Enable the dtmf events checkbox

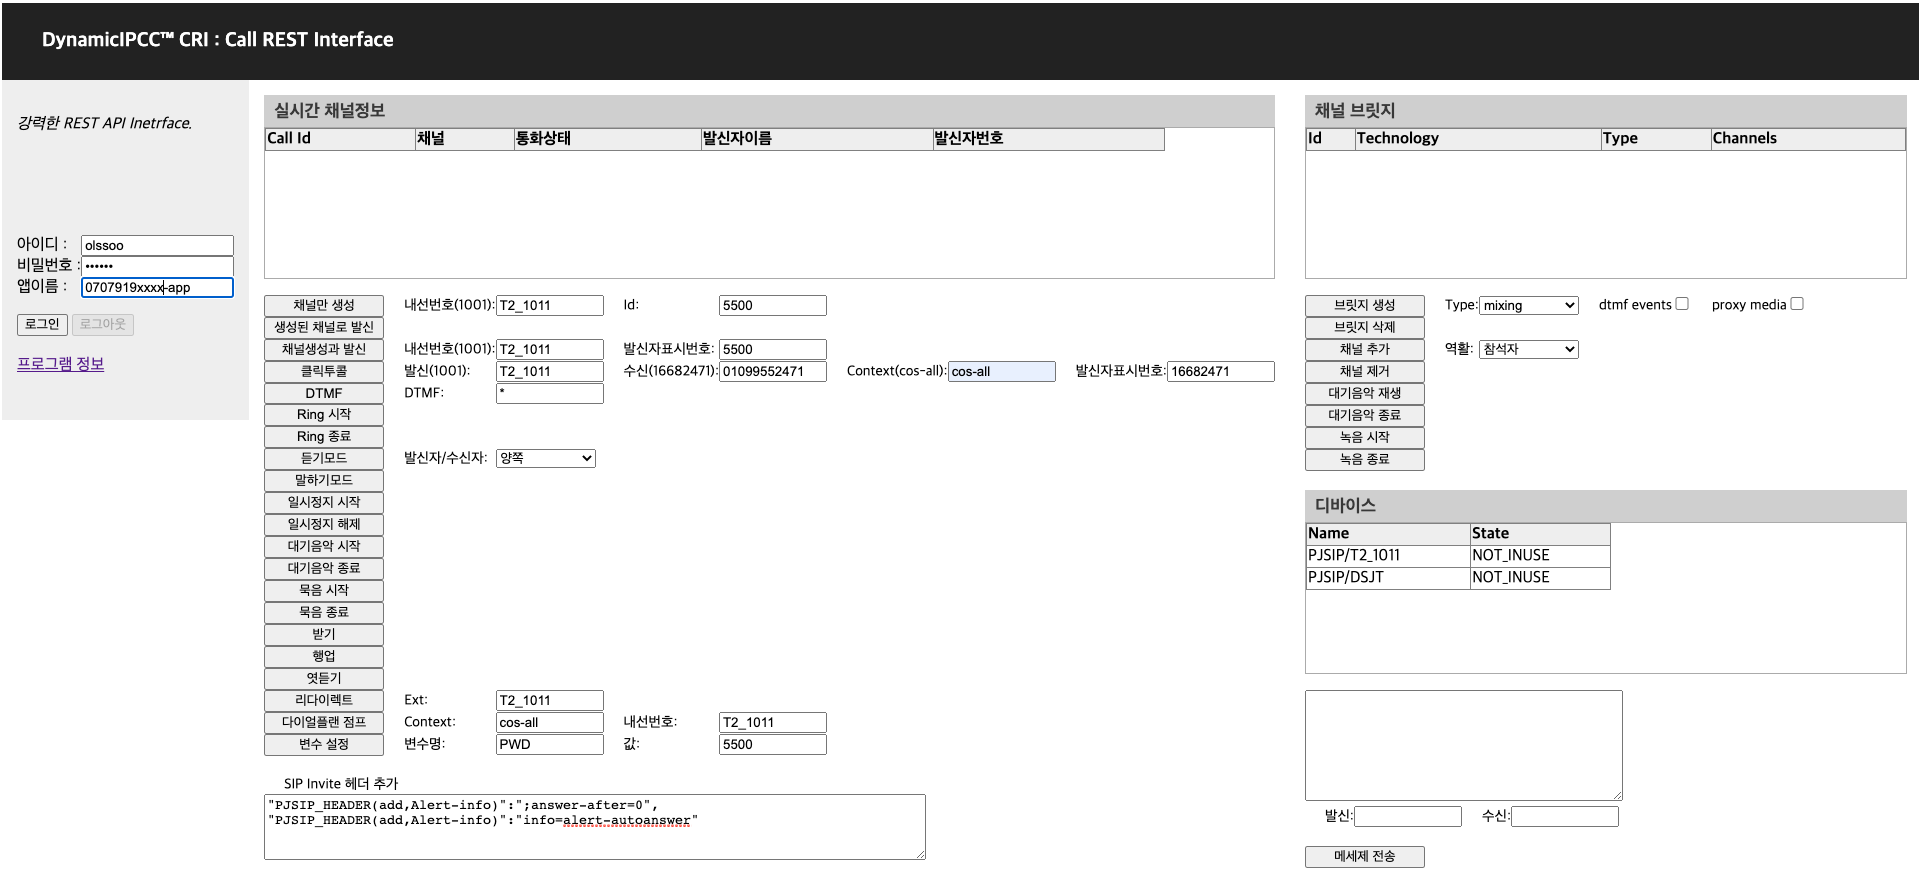tap(1682, 304)
